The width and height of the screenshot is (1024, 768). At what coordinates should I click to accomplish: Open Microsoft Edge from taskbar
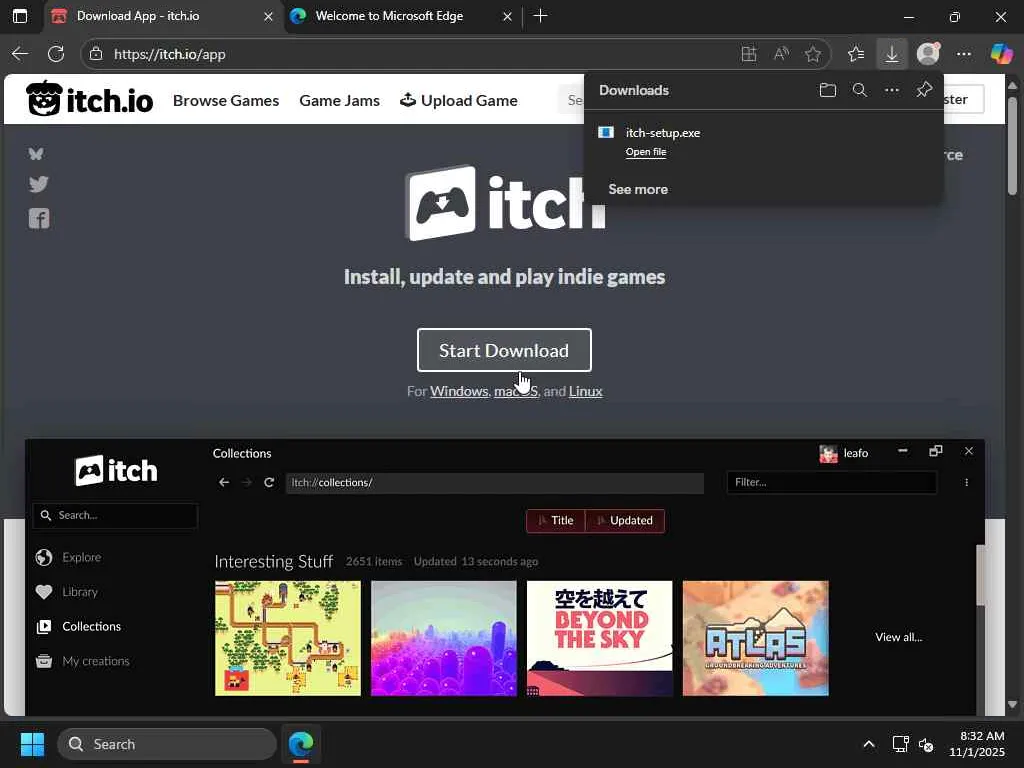301,744
